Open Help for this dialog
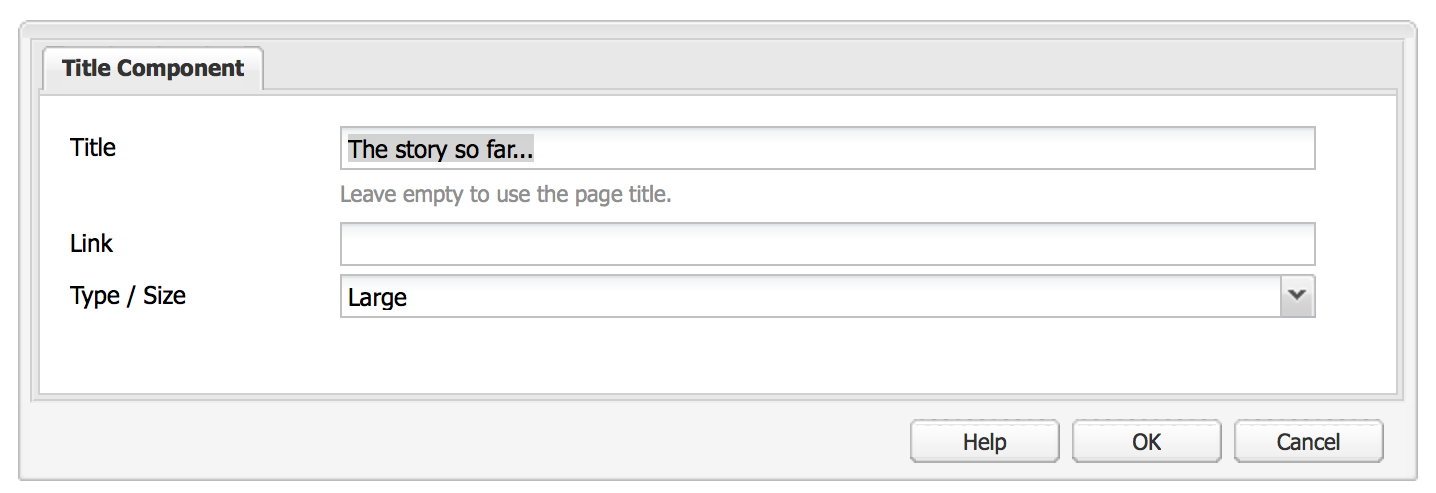 (984, 442)
